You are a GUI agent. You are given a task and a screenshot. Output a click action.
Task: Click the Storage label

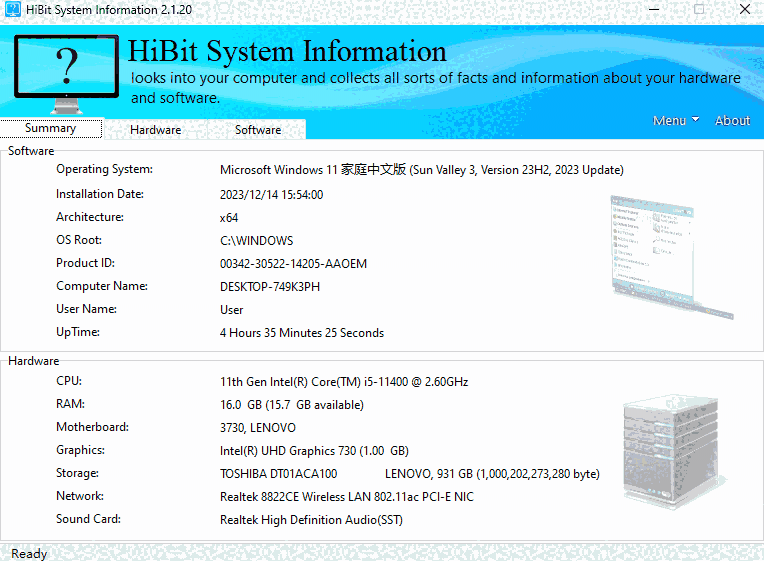coord(77,473)
